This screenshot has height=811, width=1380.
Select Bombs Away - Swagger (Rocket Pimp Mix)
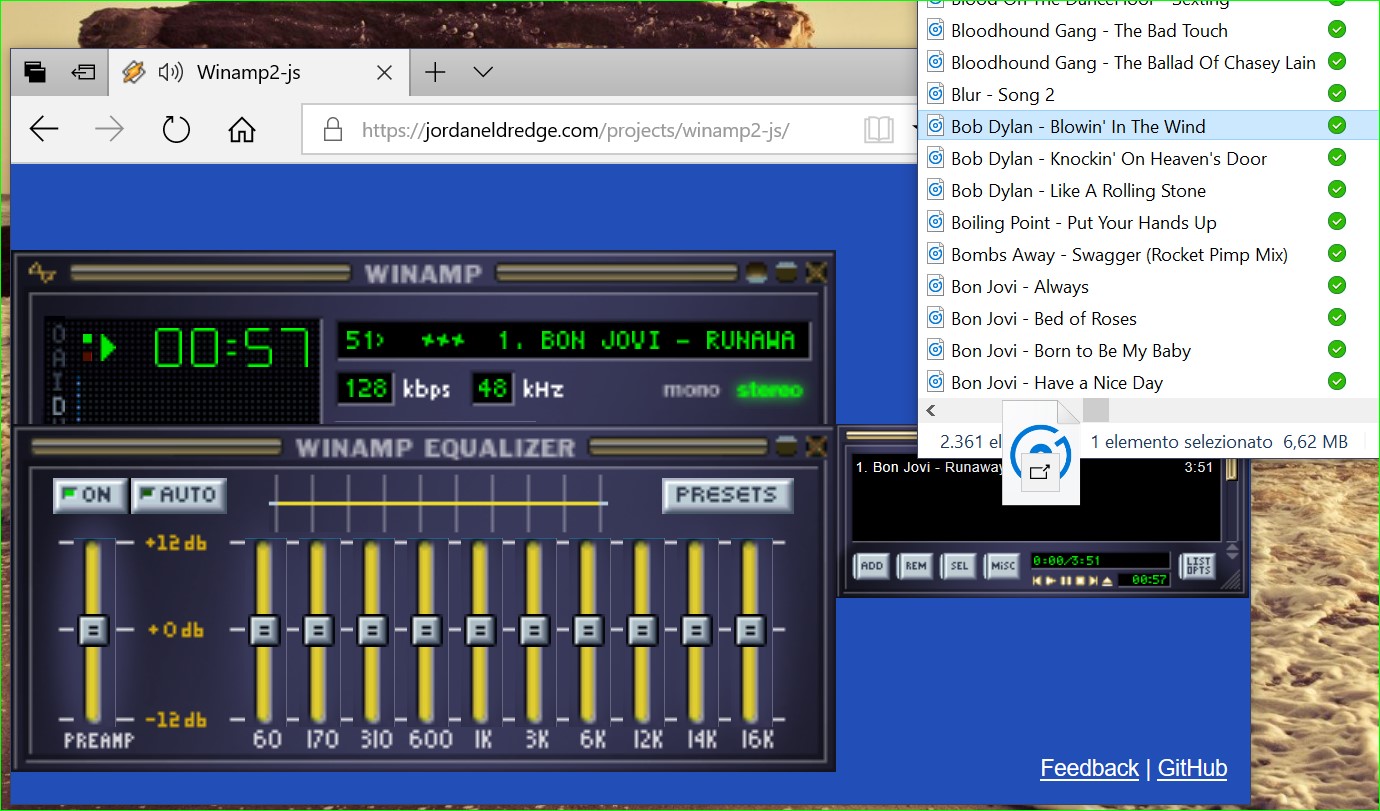[1119, 254]
